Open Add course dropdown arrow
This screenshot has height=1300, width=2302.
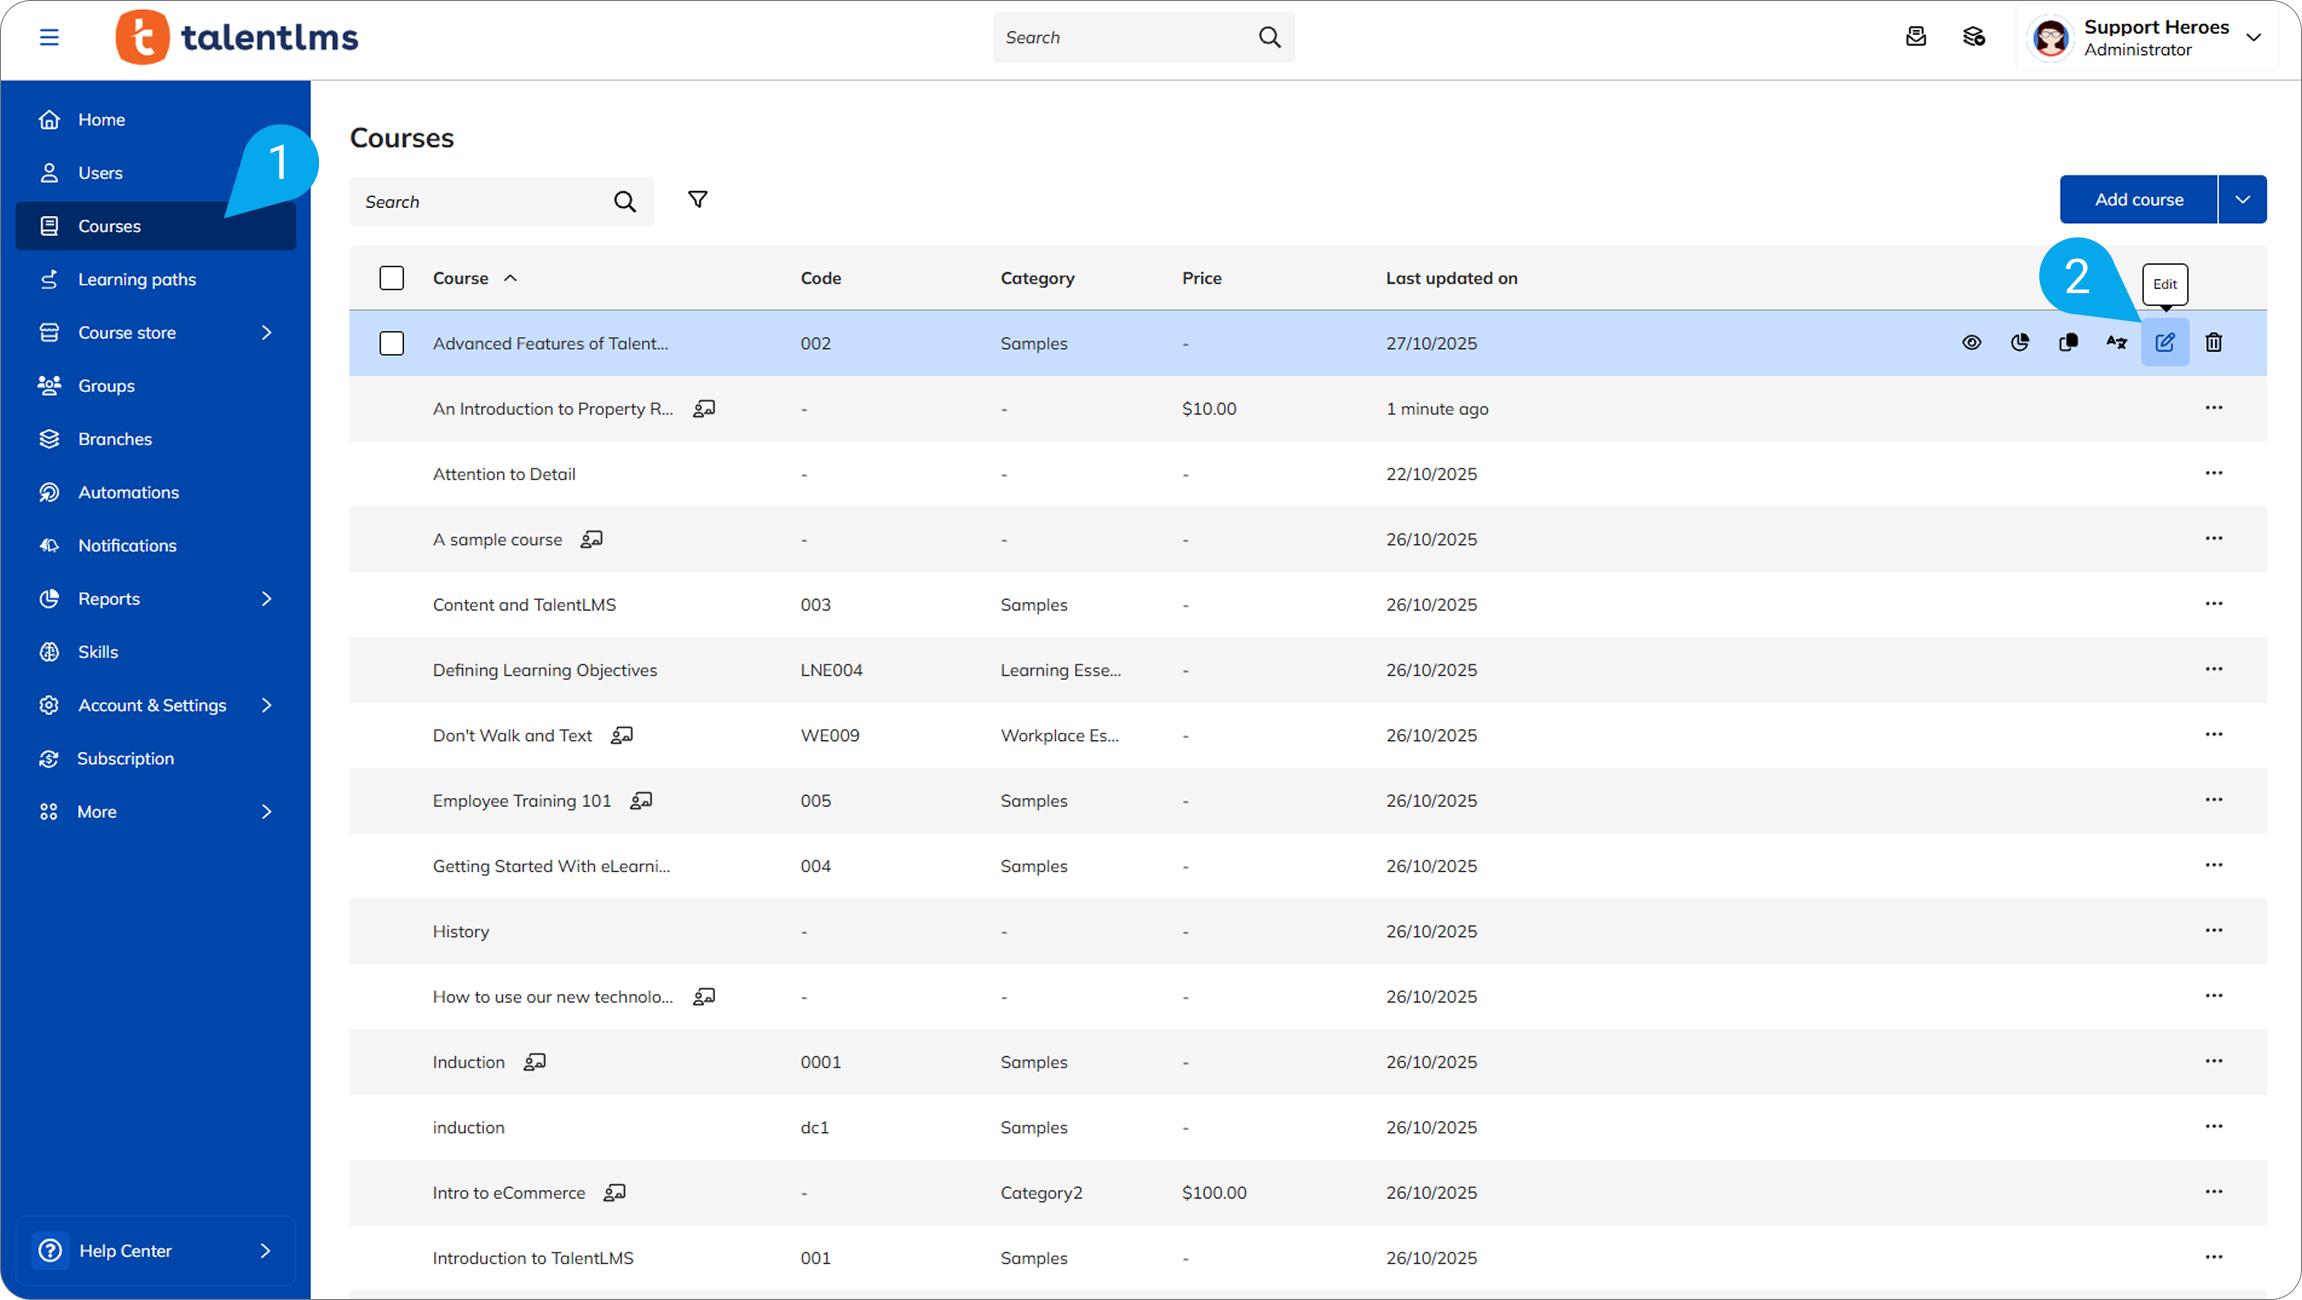[x=2242, y=200]
